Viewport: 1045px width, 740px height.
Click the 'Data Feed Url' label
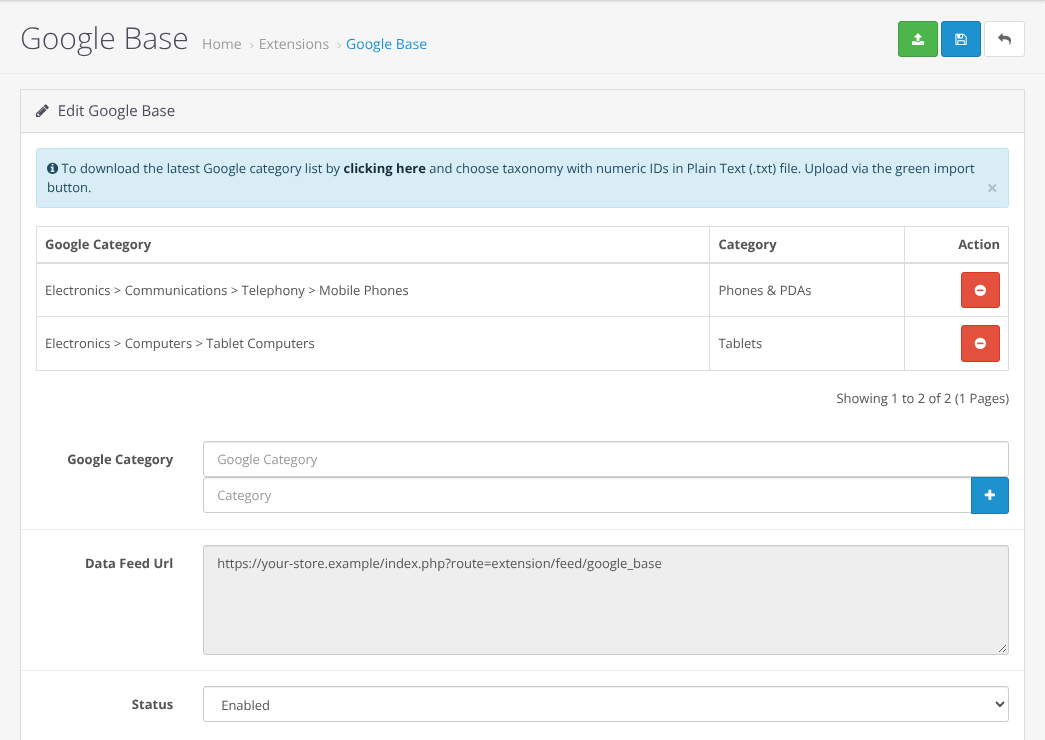(x=129, y=563)
